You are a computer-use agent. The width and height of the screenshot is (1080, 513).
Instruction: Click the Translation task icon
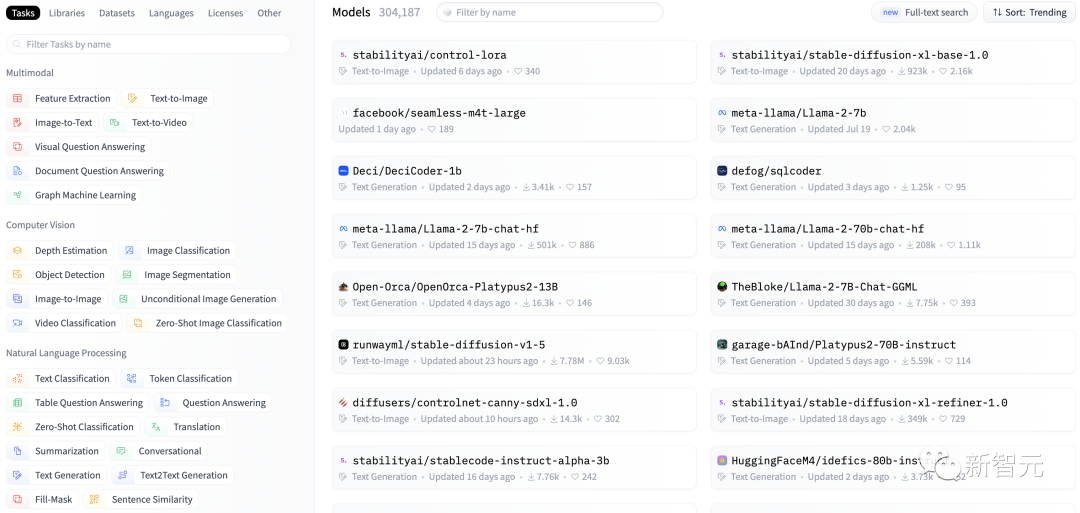(156, 427)
